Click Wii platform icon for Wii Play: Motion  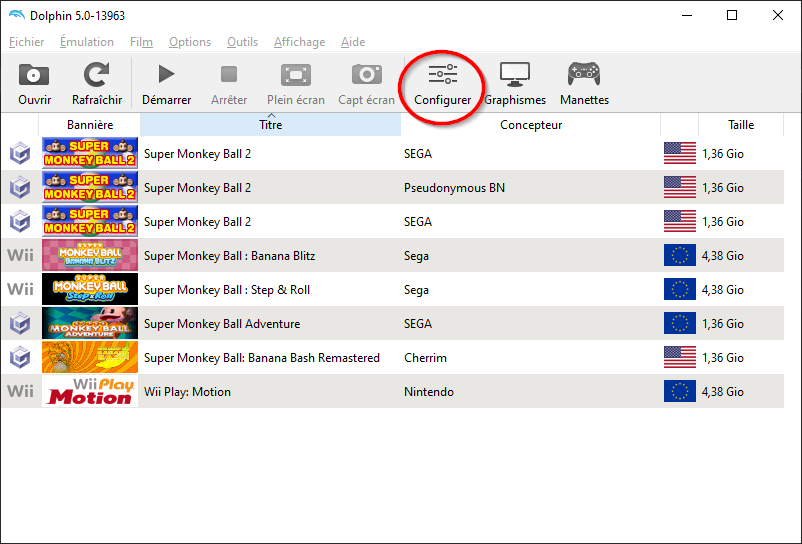coord(20,392)
